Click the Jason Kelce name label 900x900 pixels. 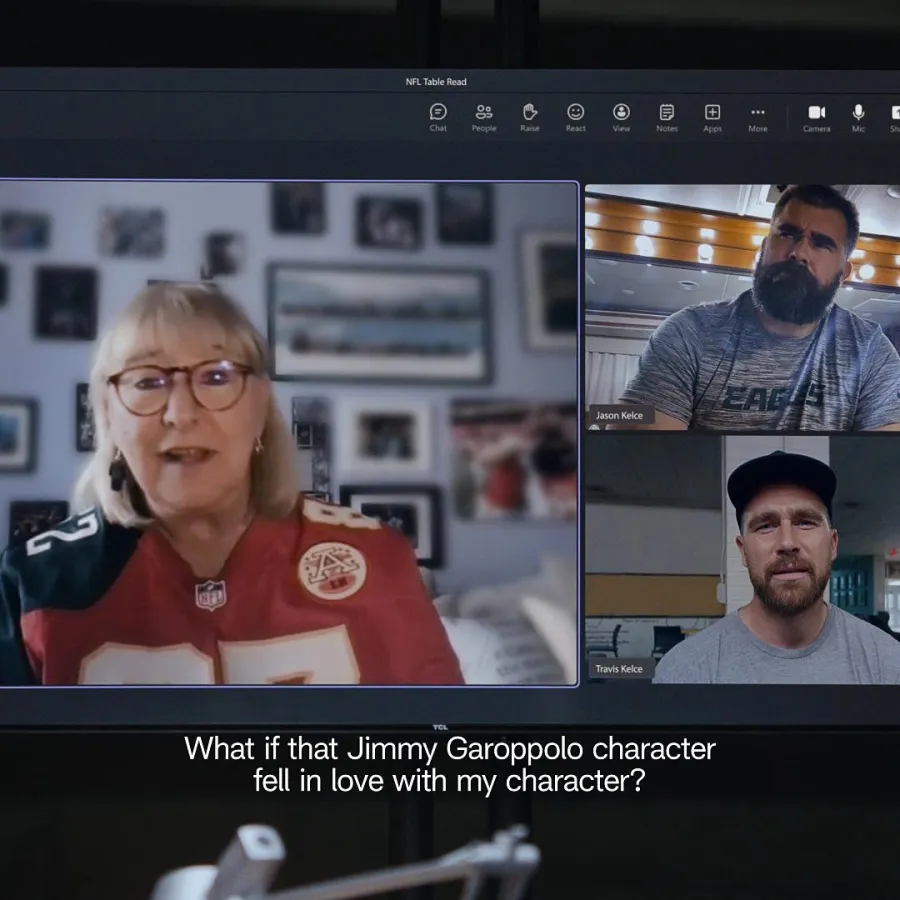[622, 414]
